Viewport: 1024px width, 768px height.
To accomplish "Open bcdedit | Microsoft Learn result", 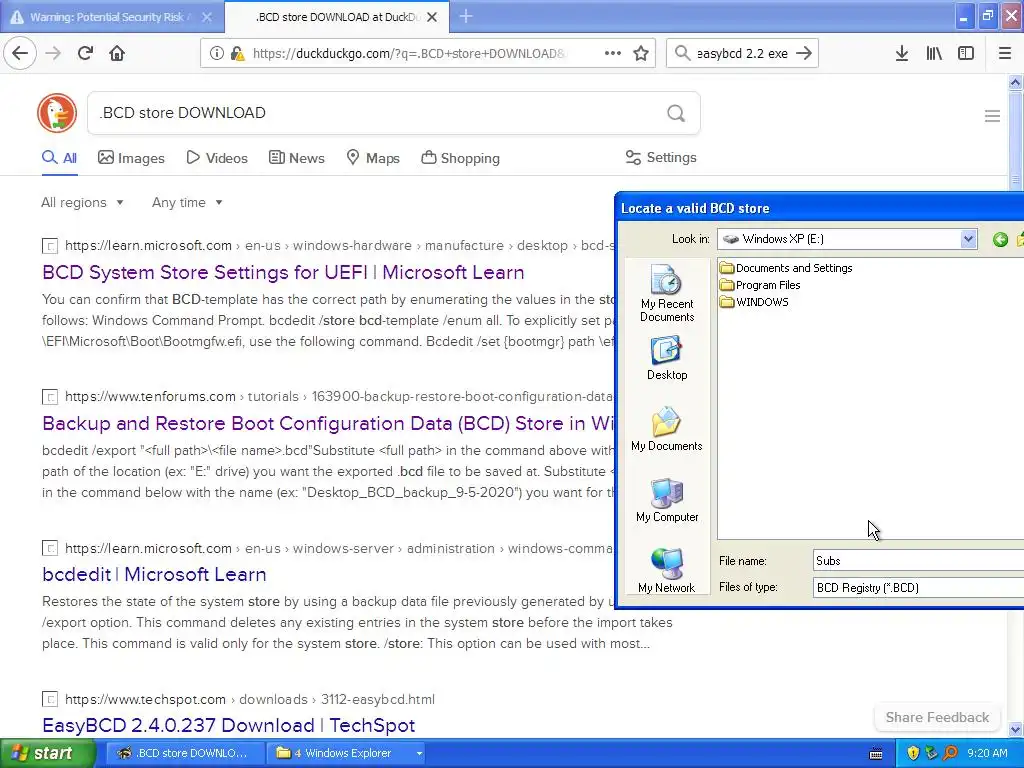I will pos(154,575).
